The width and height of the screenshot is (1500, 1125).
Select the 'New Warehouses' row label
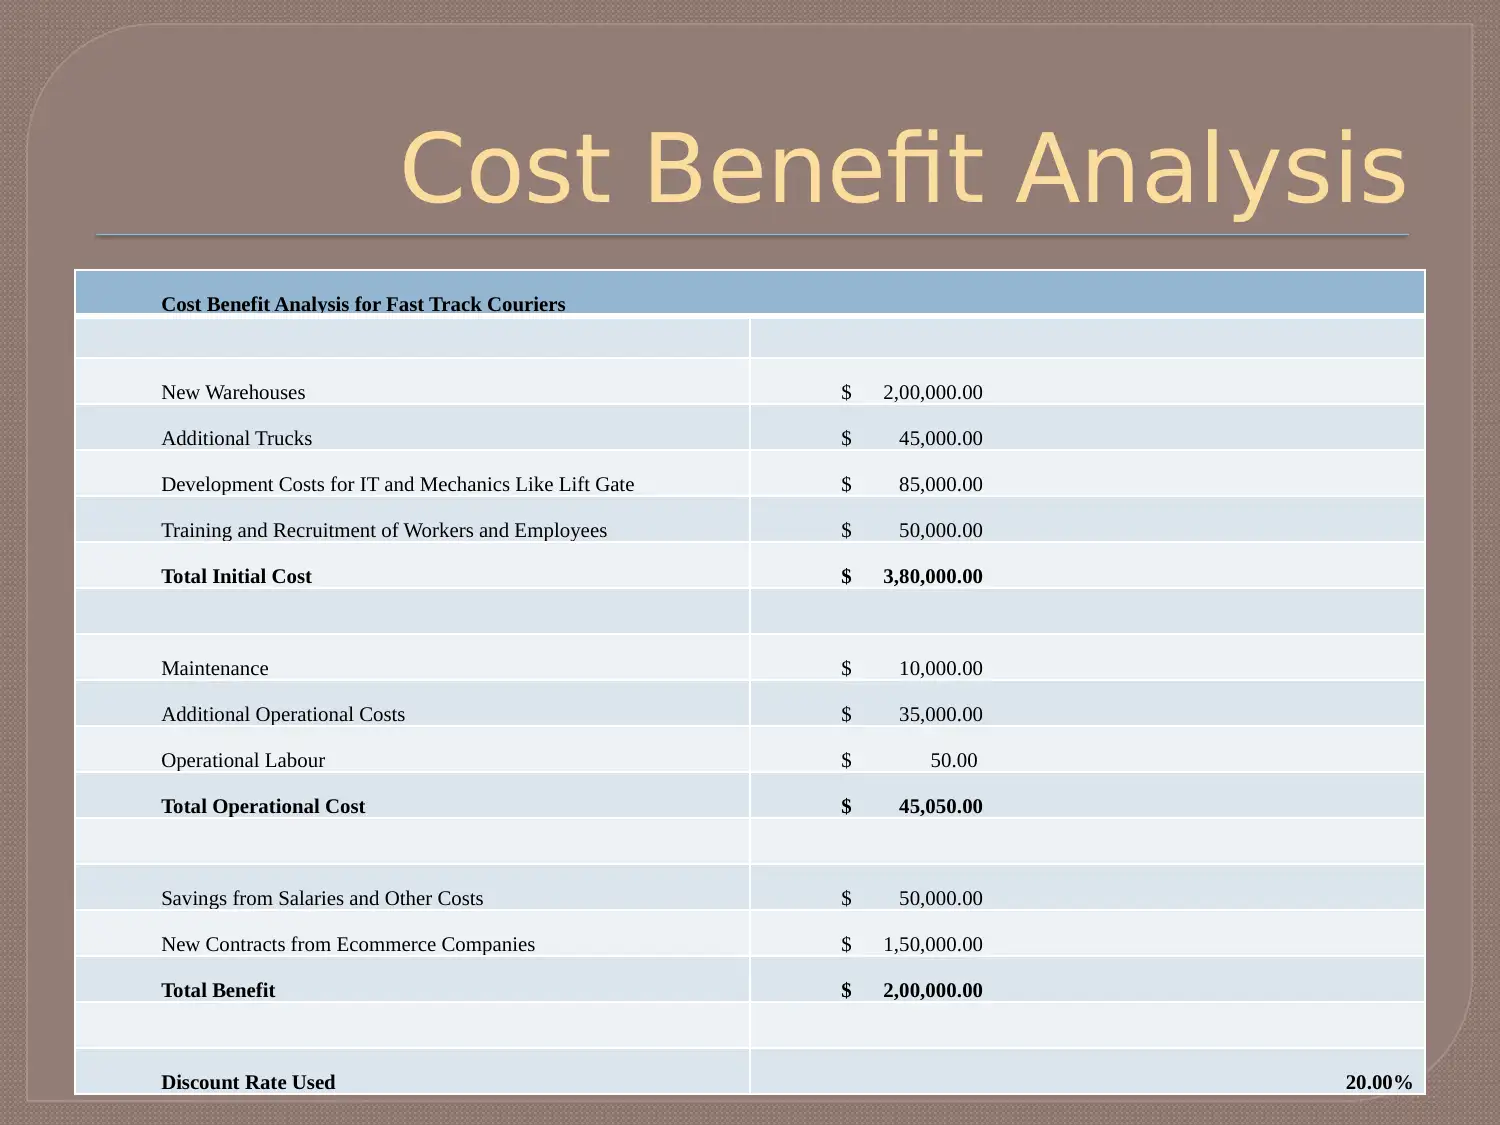coord(233,392)
